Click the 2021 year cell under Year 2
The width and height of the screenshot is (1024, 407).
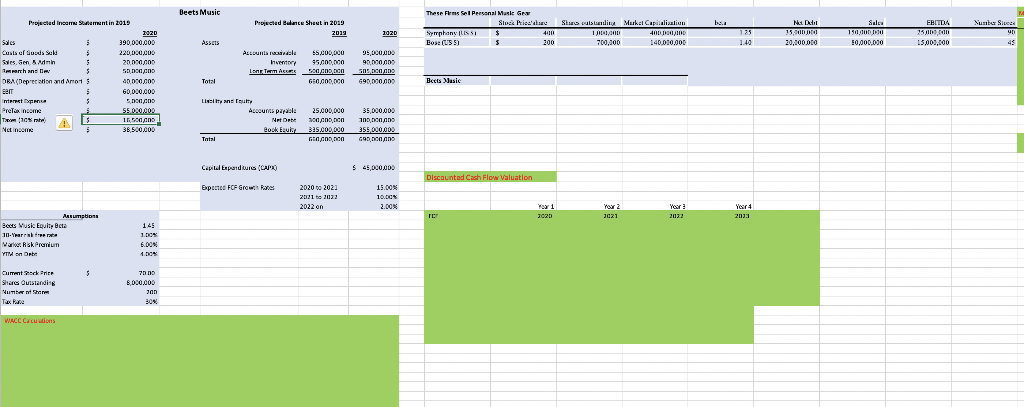(x=612, y=214)
